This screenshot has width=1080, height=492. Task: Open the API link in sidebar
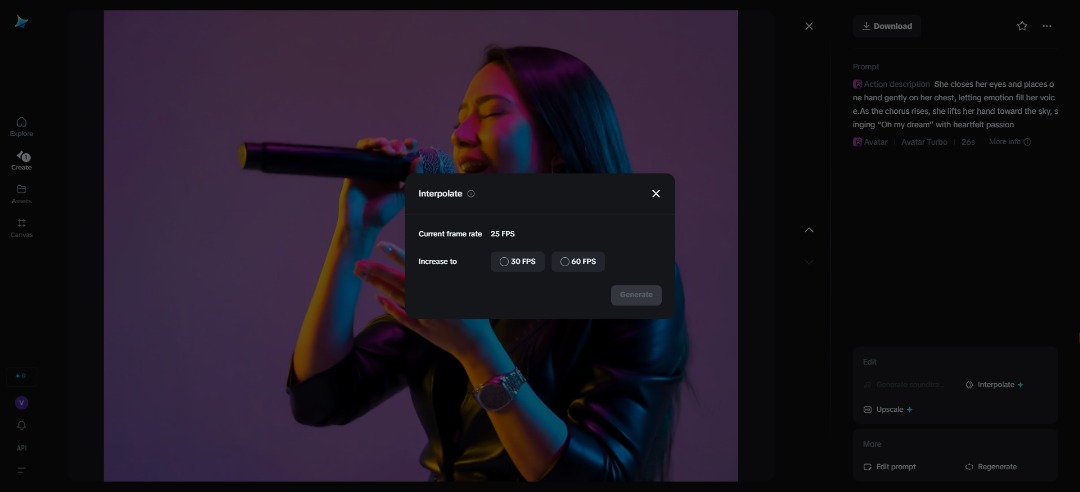click(21, 448)
